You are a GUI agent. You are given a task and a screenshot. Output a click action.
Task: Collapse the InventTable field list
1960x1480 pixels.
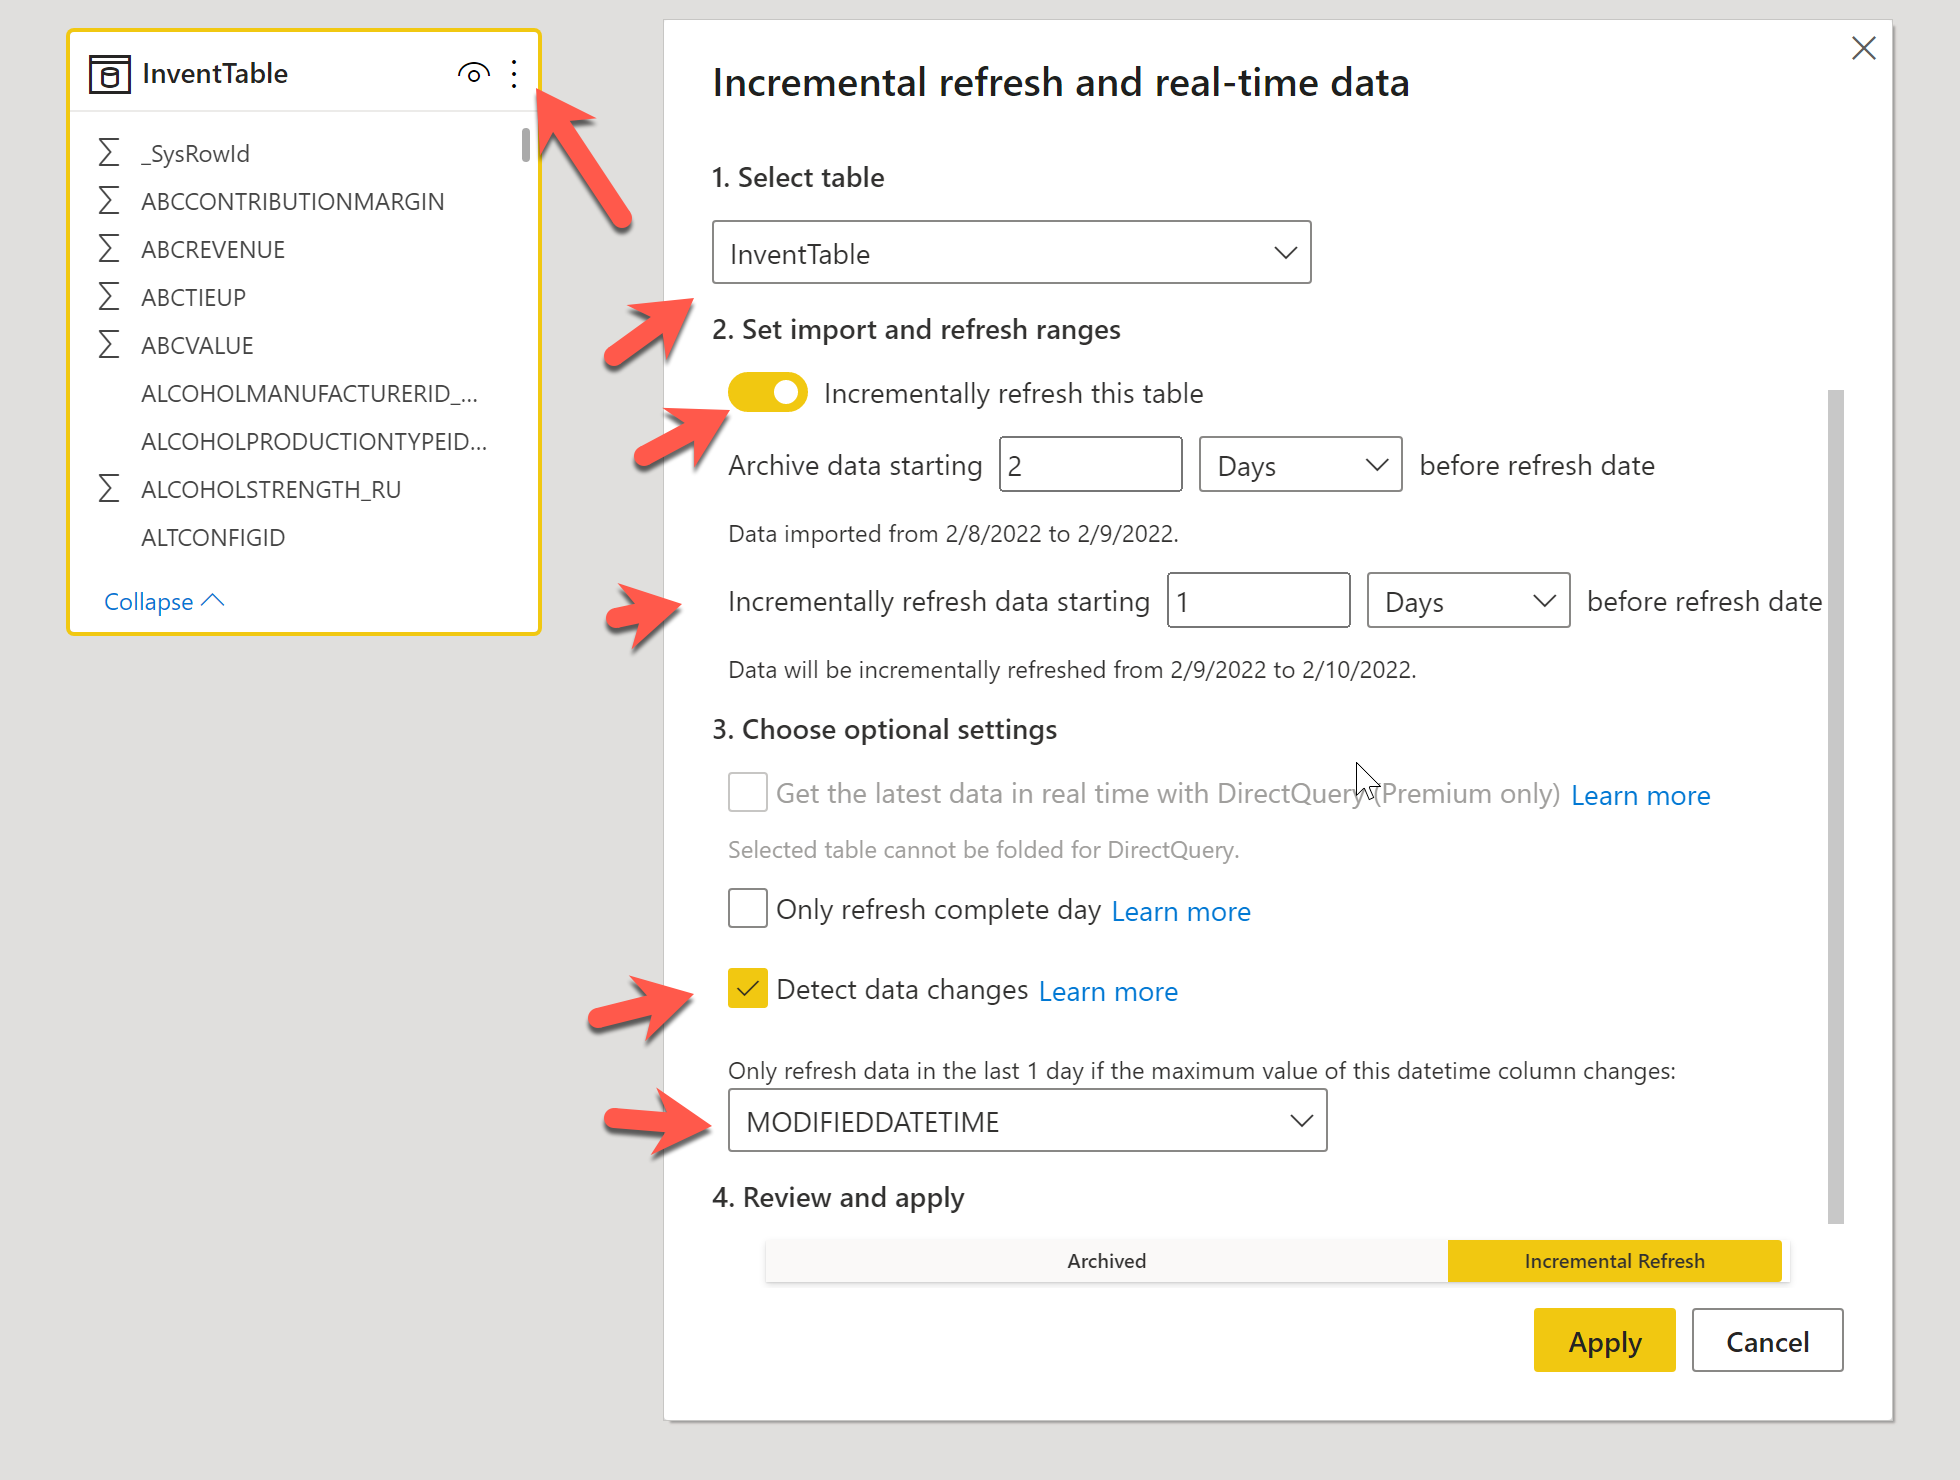coord(163,601)
